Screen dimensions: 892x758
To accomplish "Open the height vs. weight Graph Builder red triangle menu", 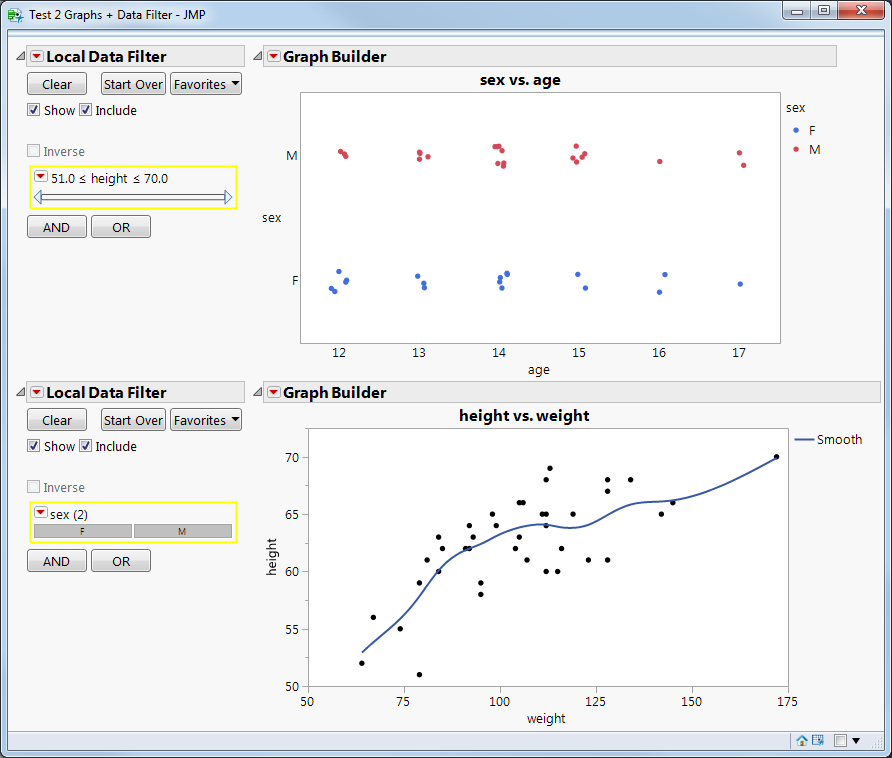I will click(x=273, y=393).
